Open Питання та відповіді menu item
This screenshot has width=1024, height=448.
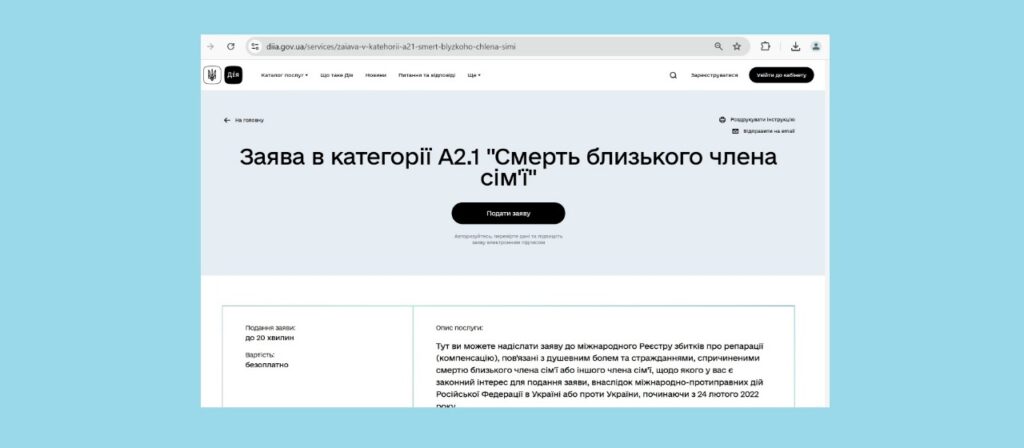click(427, 75)
